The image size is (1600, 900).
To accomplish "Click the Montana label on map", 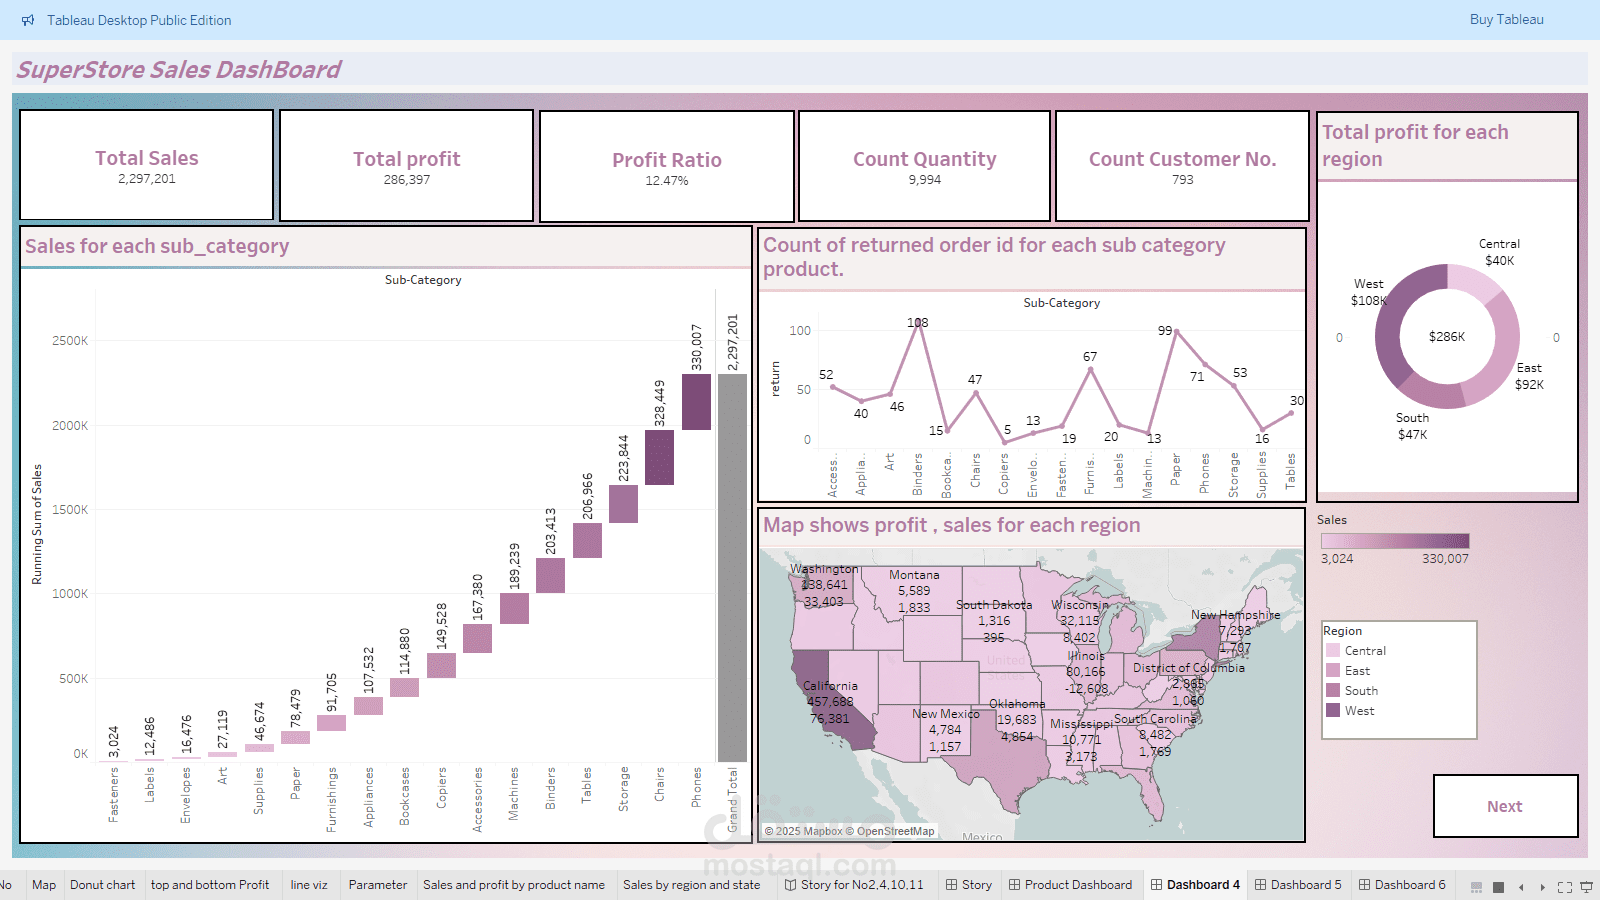I will click(x=914, y=575).
